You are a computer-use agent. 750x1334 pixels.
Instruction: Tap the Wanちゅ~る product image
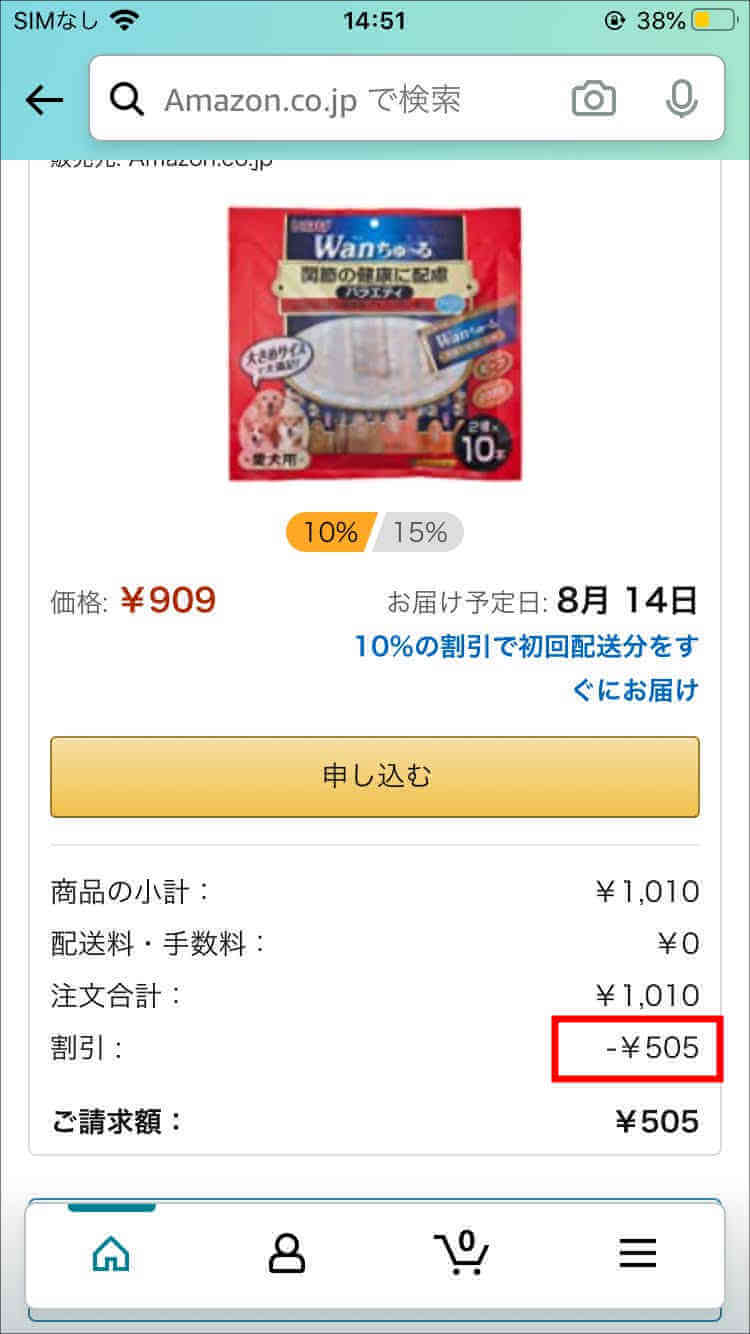(375, 343)
